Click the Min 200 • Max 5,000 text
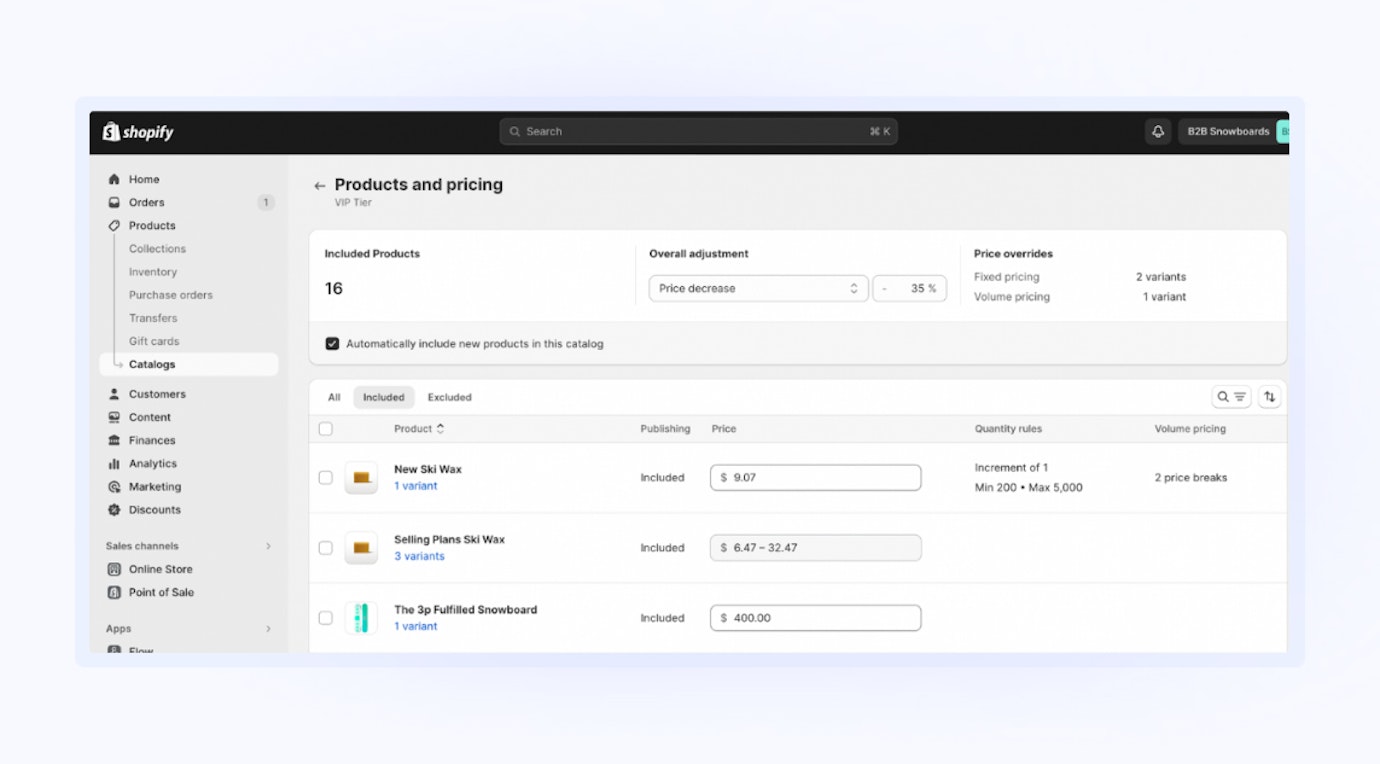 1028,487
